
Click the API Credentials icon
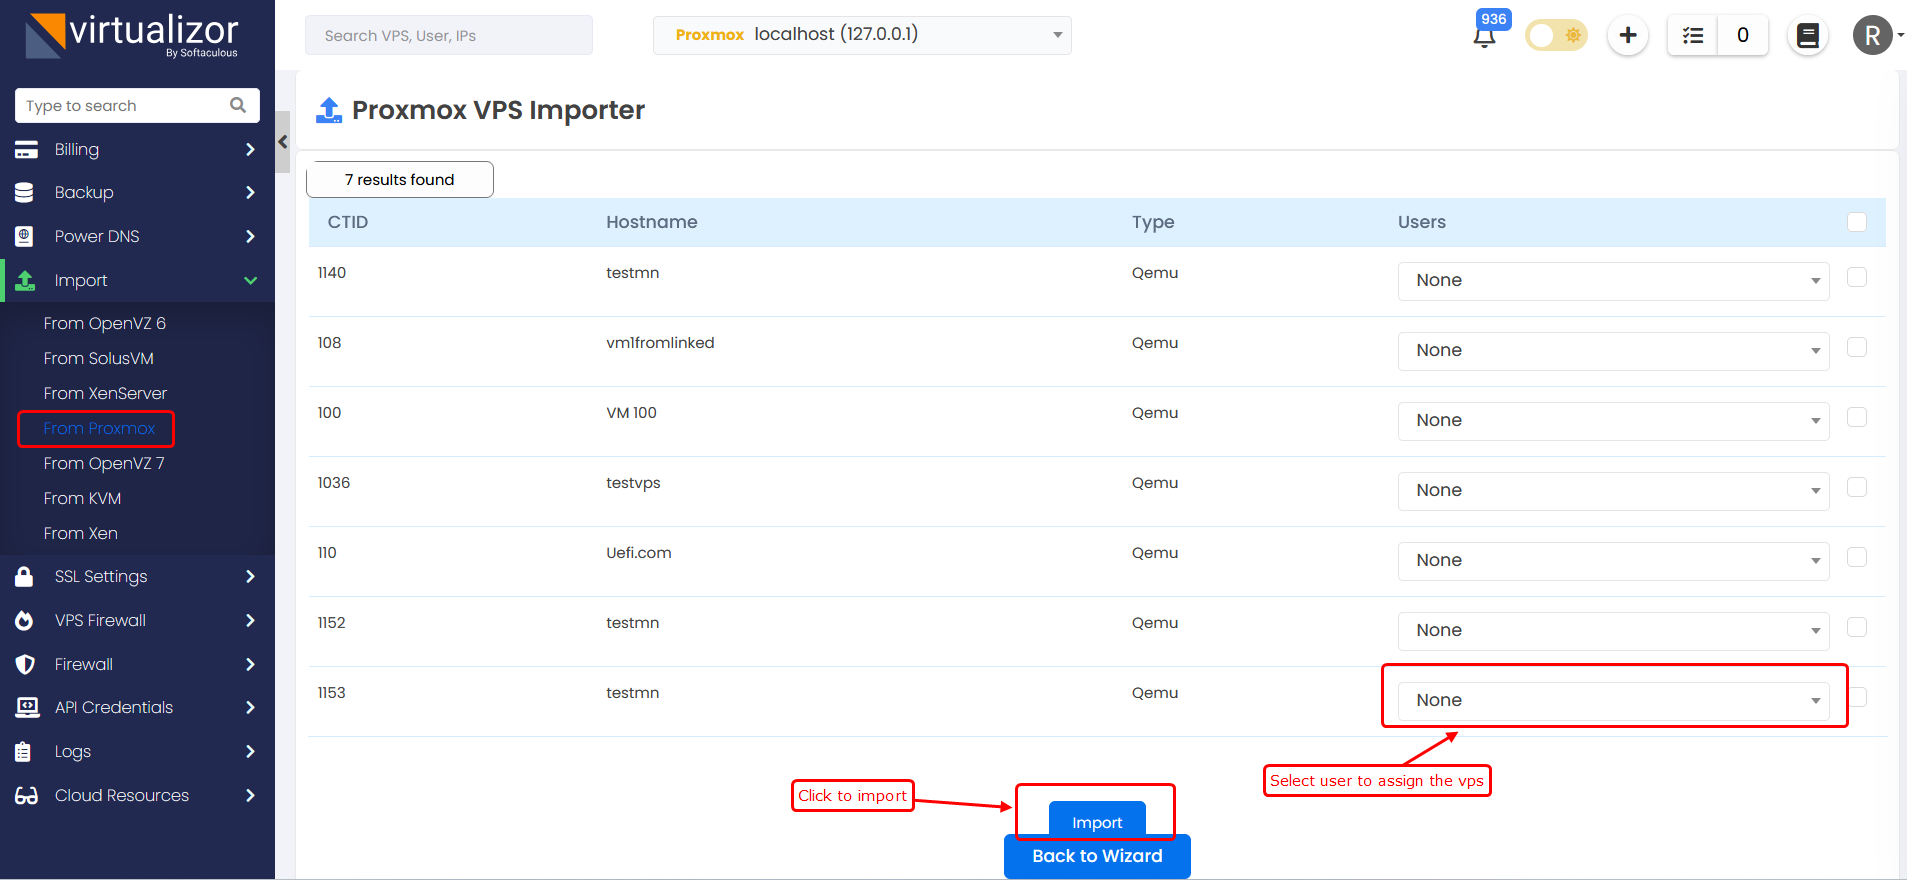[x=27, y=707]
